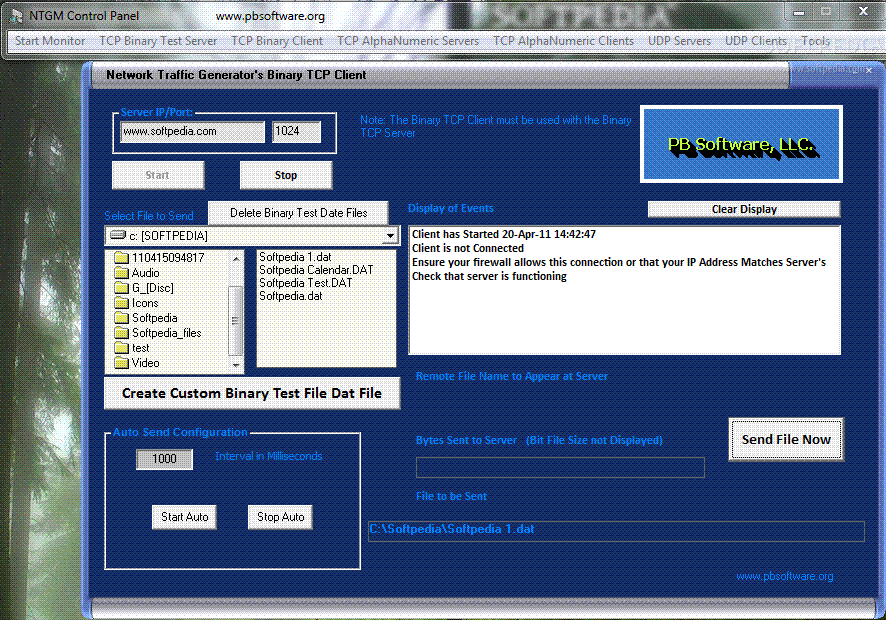Open the TCP Binary Client menu

click(277, 41)
